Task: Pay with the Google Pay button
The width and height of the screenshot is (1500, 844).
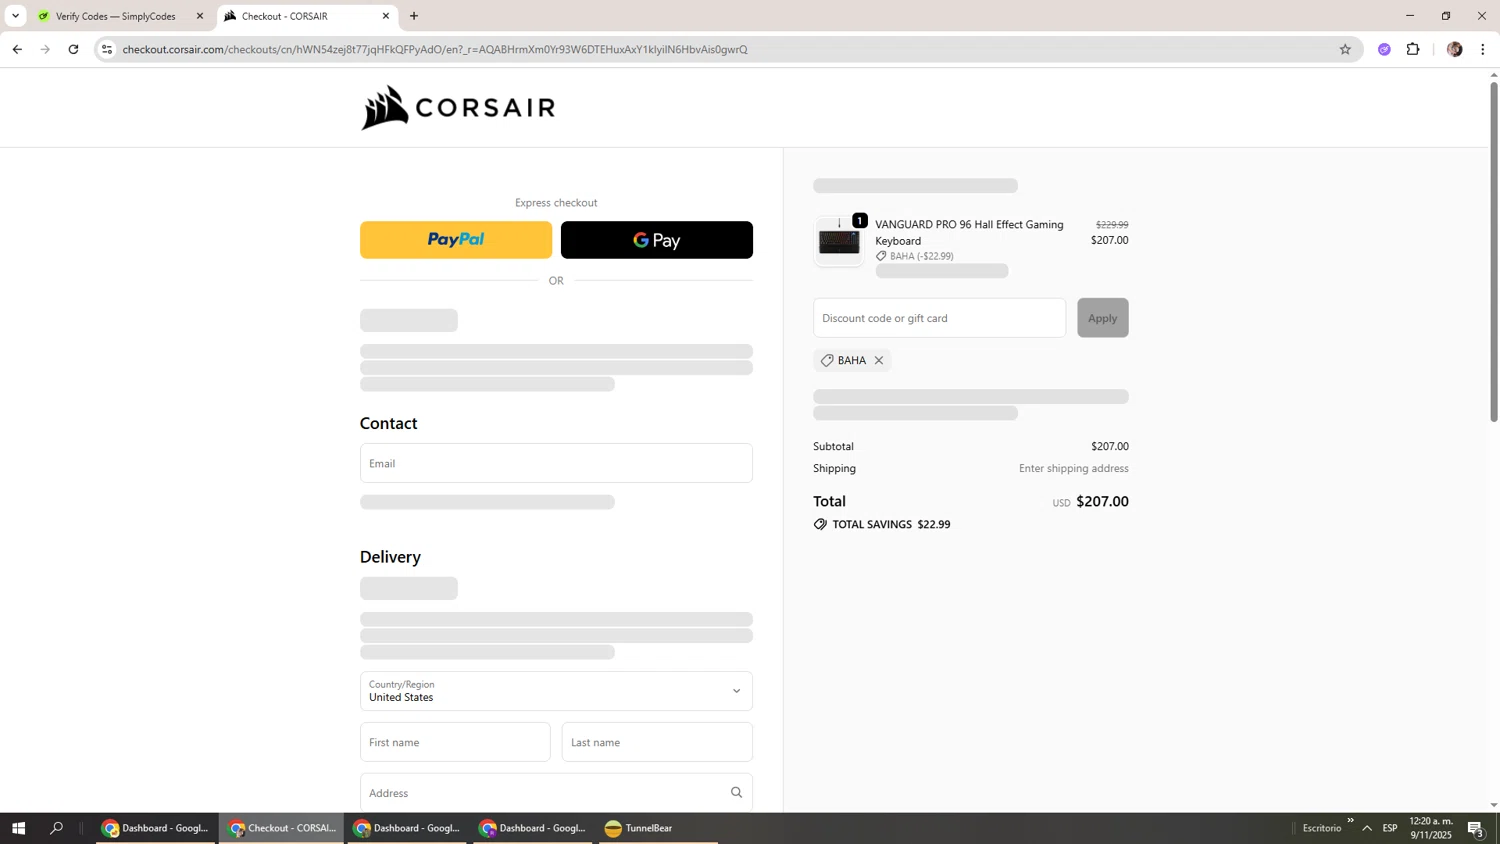Action: pyautogui.click(x=657, y=240)
